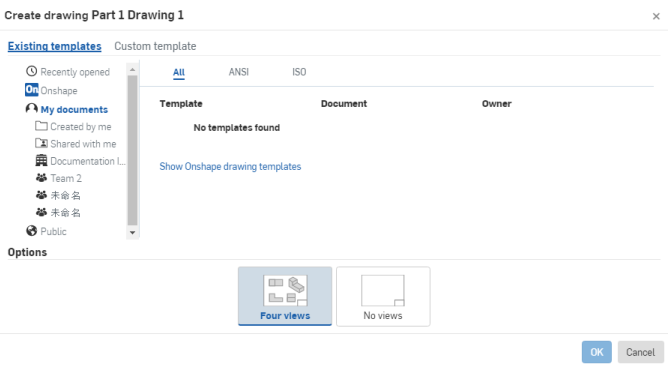Image resolution: width=668 pixels, height=369 pixels.
Task: Switch to the ANSI filter tab
Action: pos(239,72)
